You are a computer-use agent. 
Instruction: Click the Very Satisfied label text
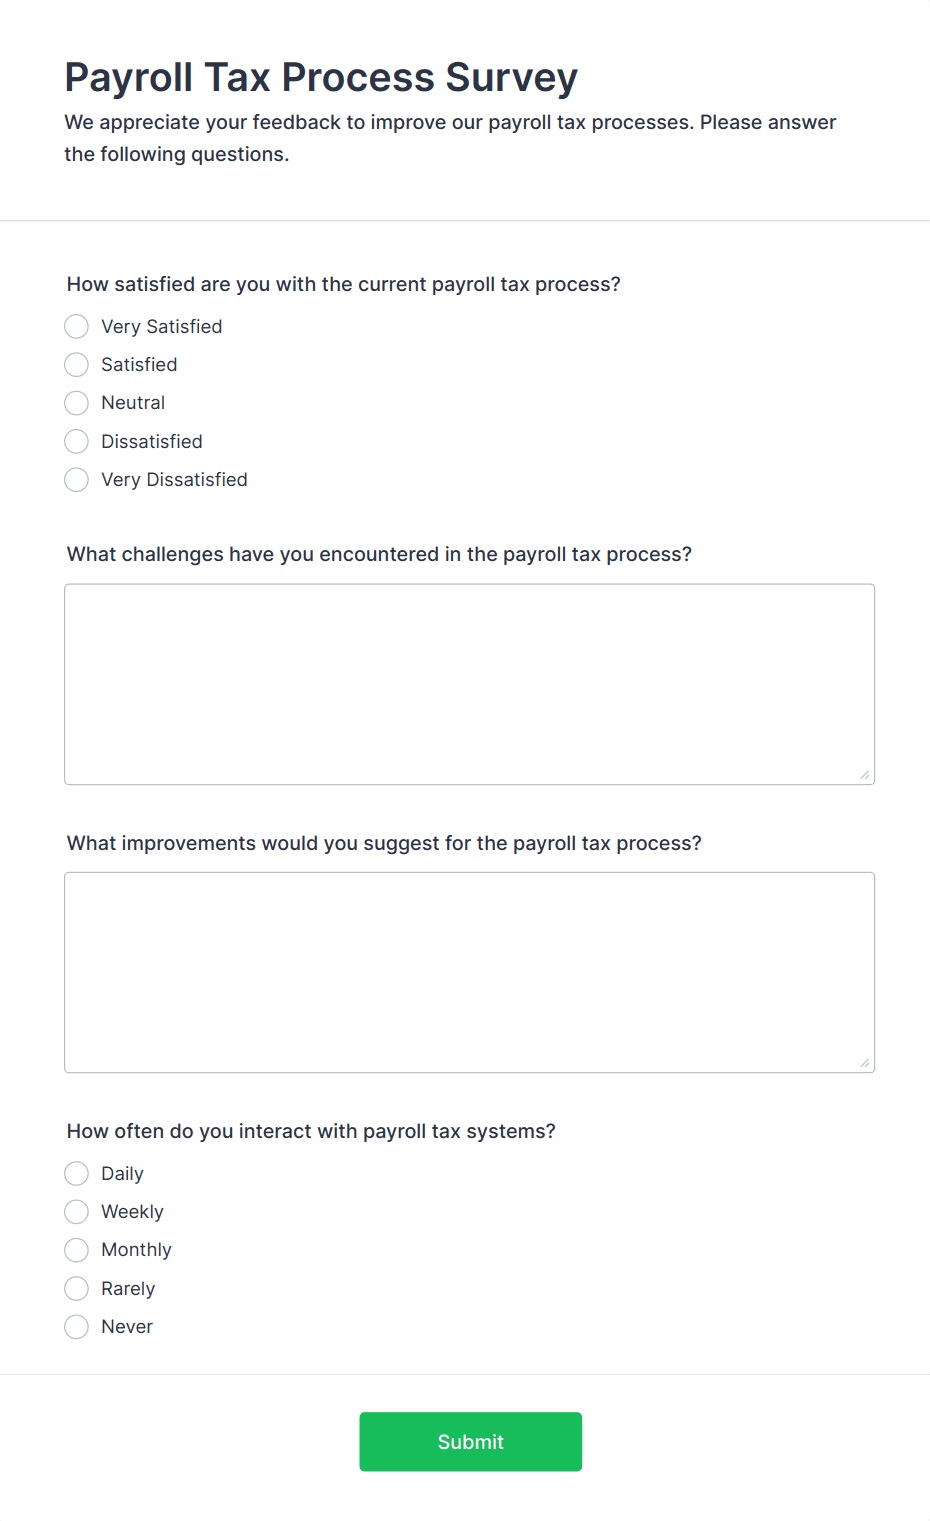pos(162,327)
